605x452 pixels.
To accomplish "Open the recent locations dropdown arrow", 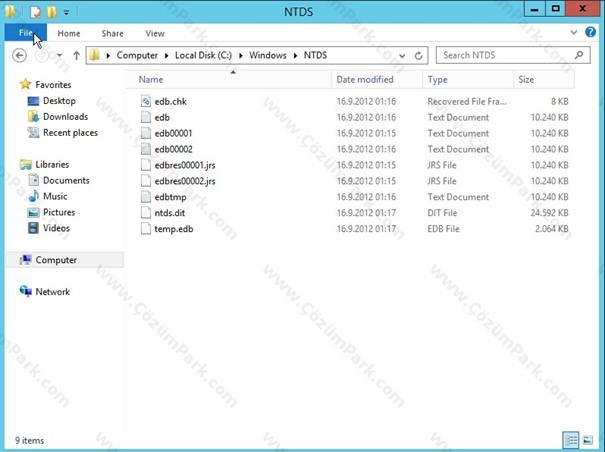I will coord(59,56).
